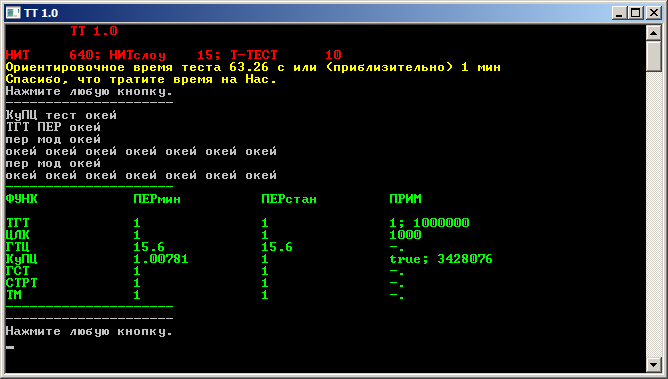Click the ПЕРстан column header

(x=289, y=199)
